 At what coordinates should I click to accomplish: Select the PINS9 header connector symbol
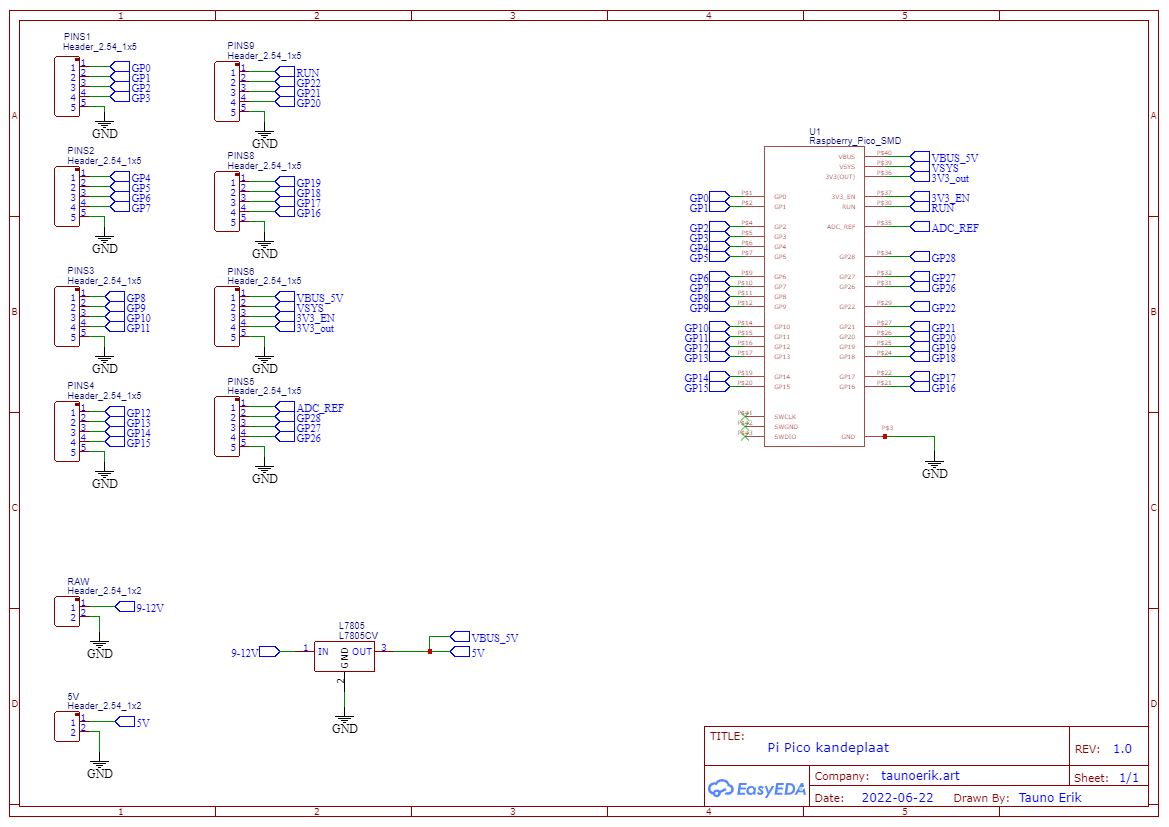click(227, 91)
